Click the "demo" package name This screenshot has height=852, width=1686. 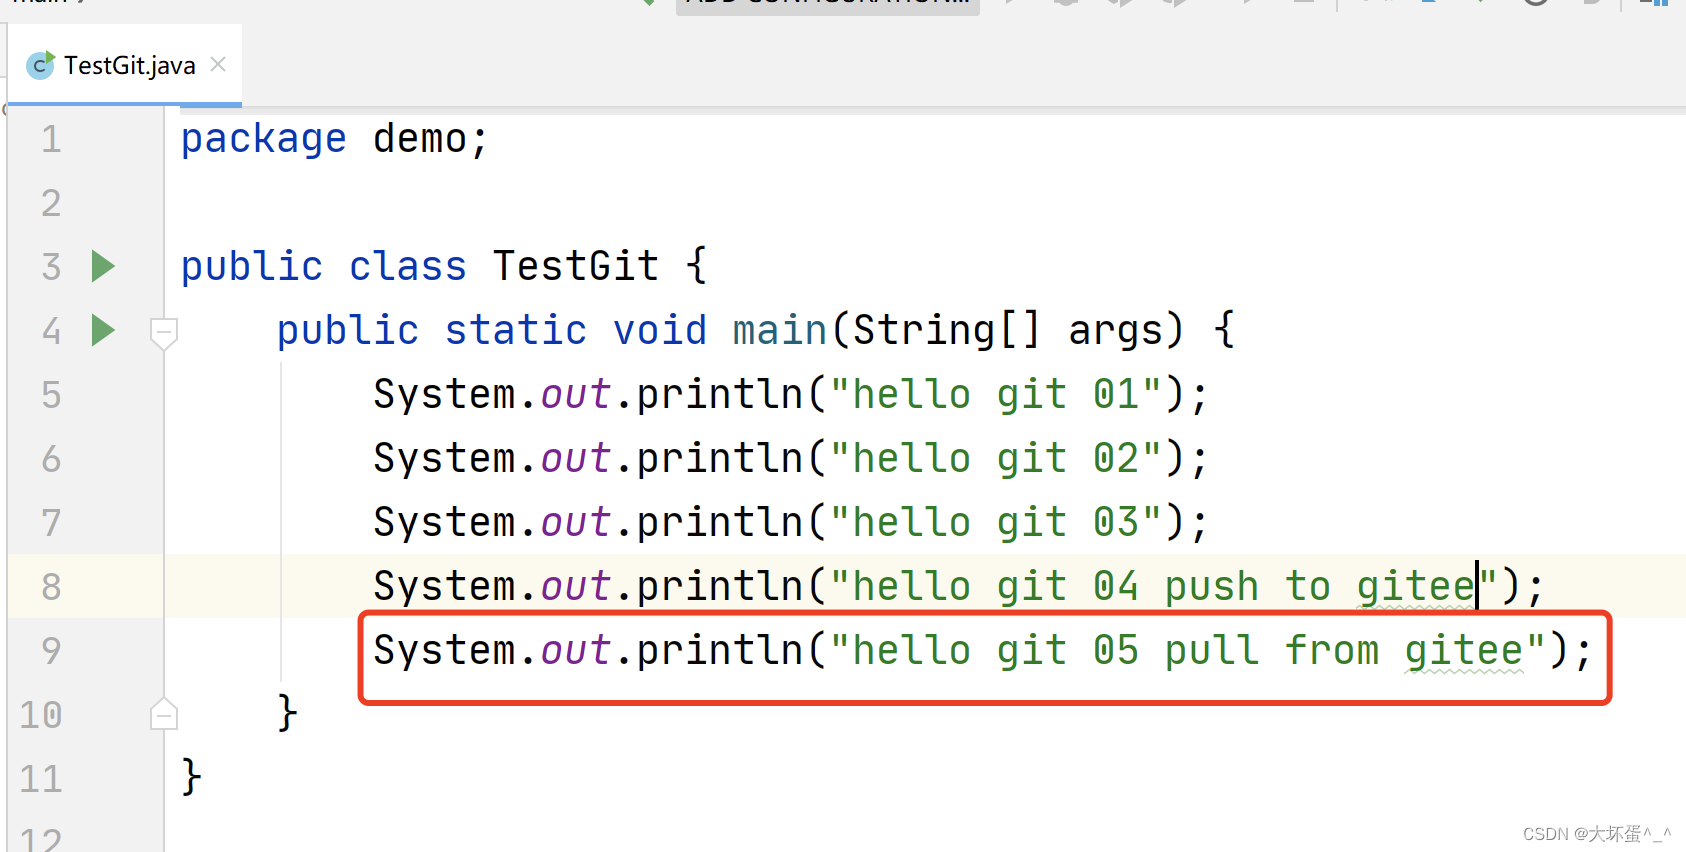[x=420, y=139]
